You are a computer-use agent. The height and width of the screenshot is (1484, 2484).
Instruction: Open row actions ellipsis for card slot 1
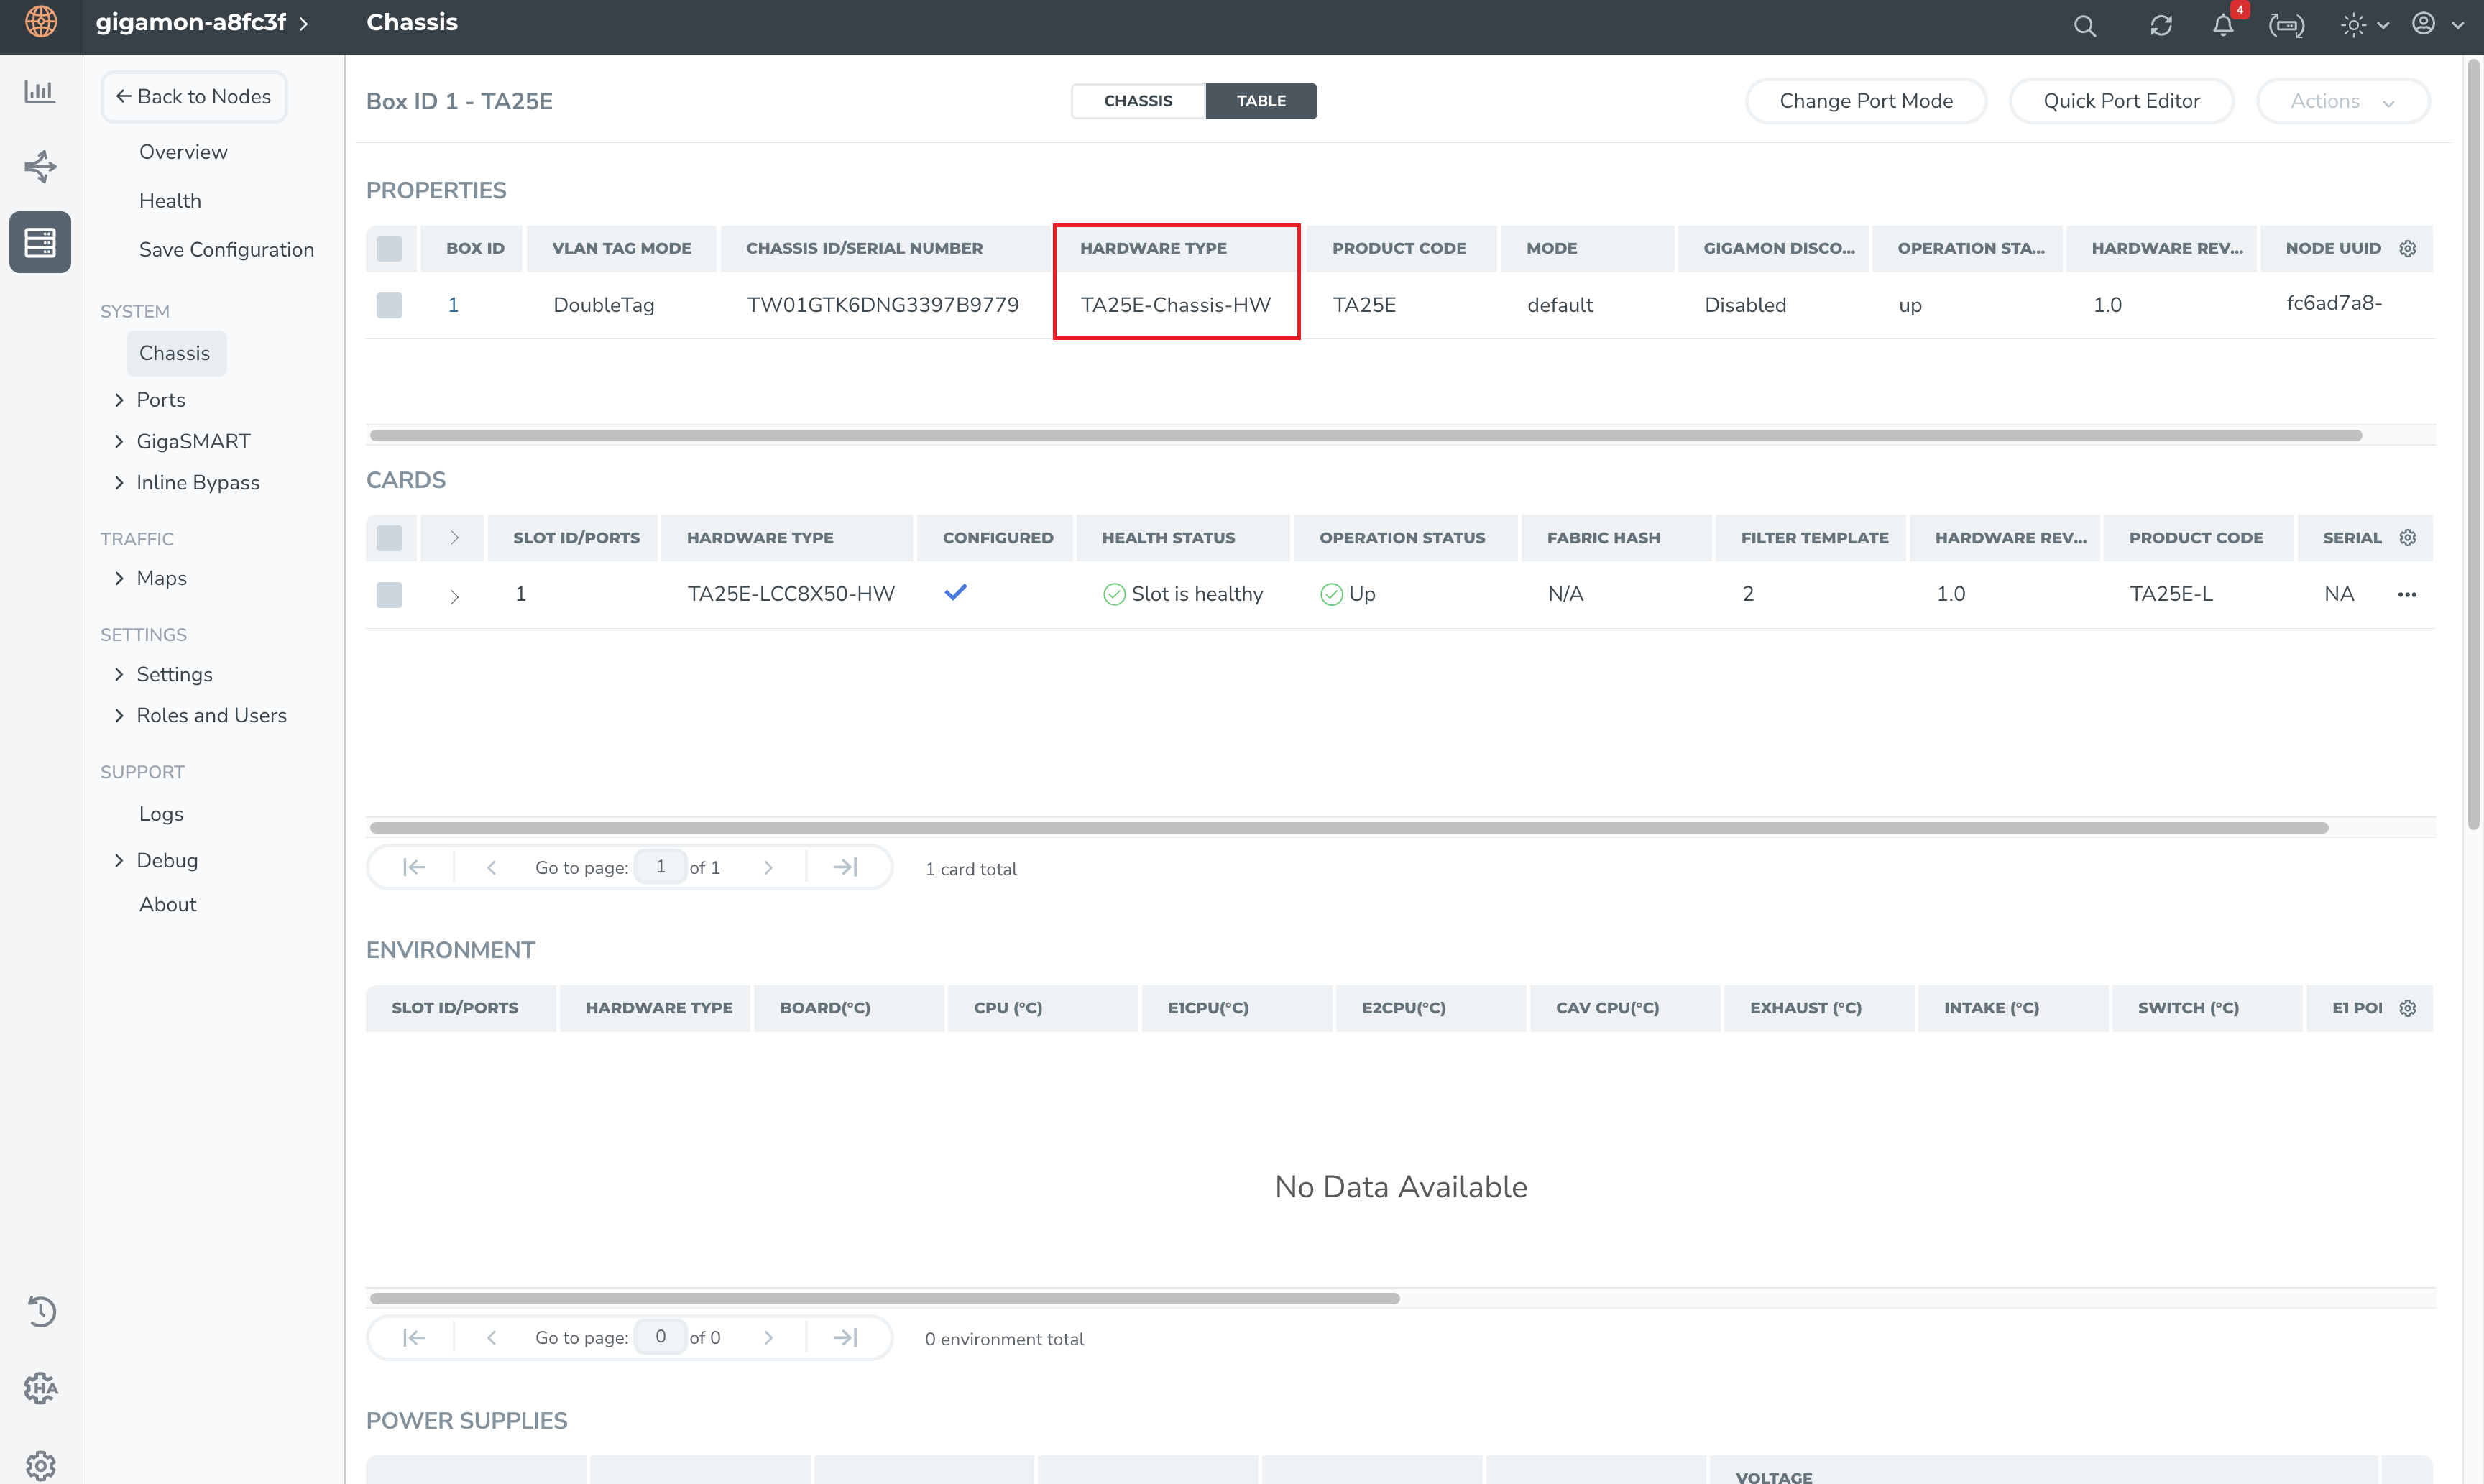click(x=2407, y=594)
